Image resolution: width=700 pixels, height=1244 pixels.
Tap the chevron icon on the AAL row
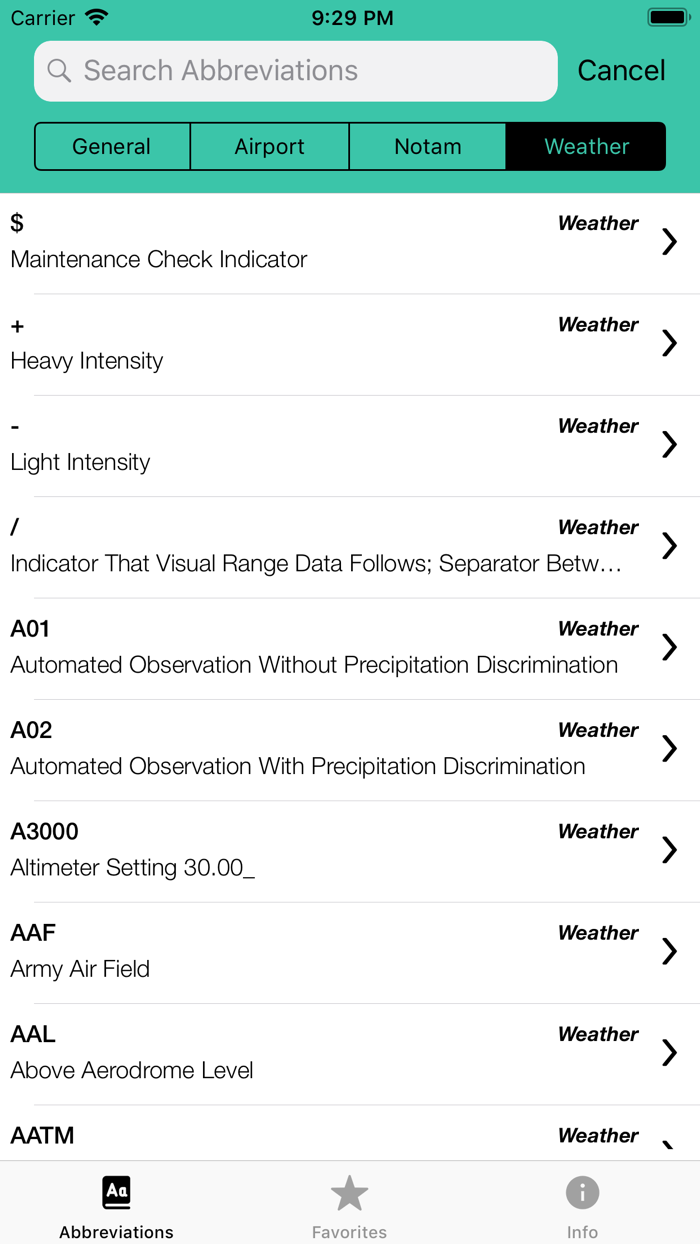click(669, 1052)
